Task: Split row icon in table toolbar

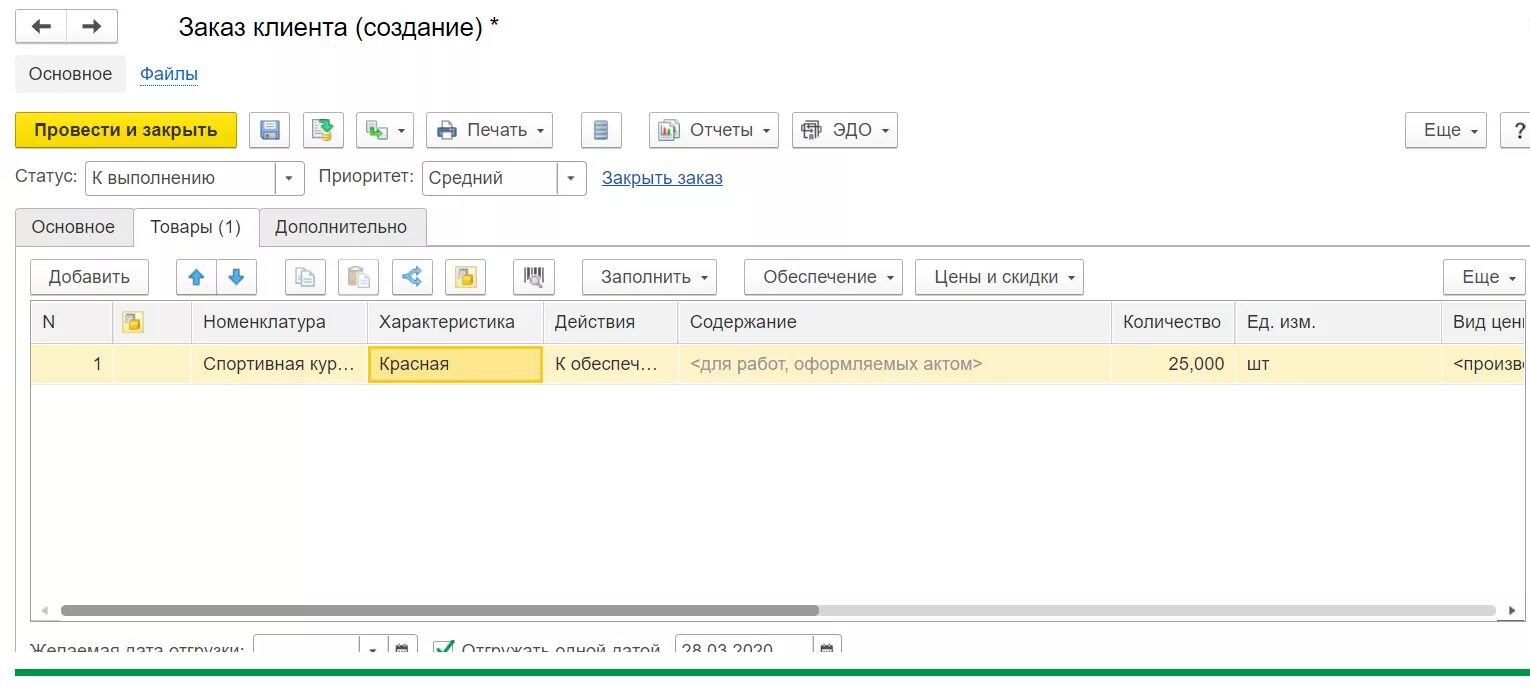Action: [412, 277]
